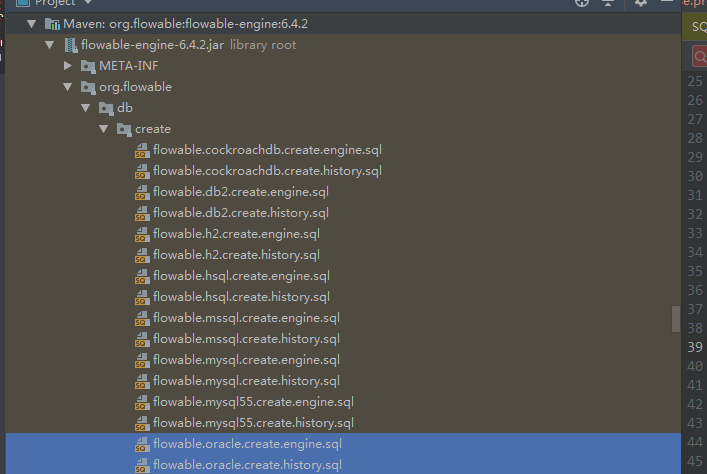Click the db folder name
This screenshot has height=474, width=707.
(x=125, y=108)
